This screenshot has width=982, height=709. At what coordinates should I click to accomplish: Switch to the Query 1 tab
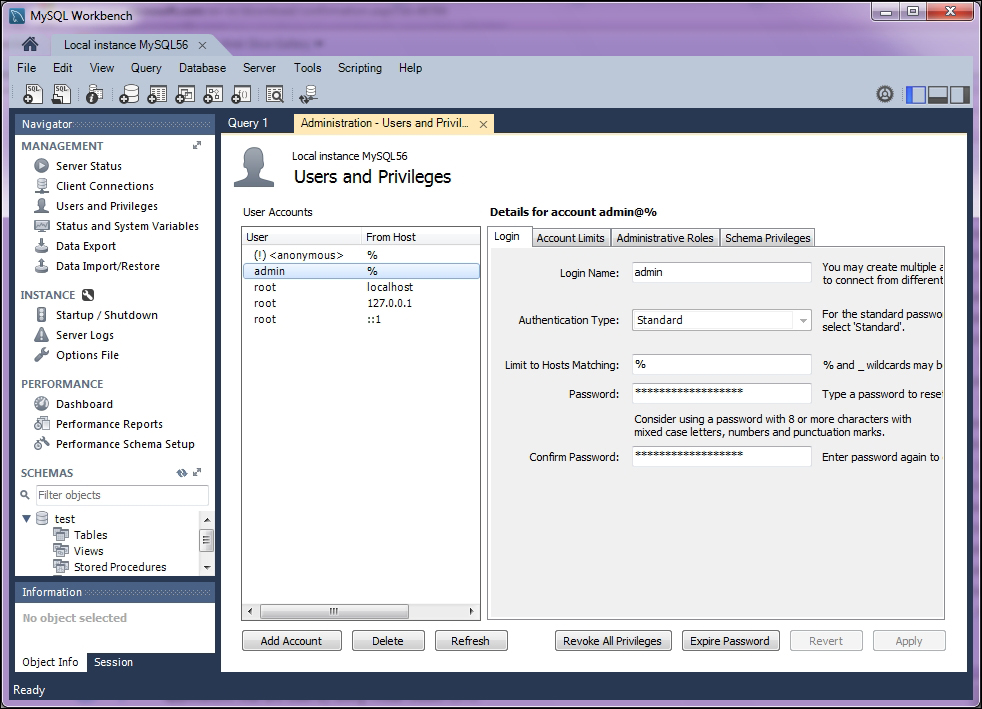click(x=248, y=123)
